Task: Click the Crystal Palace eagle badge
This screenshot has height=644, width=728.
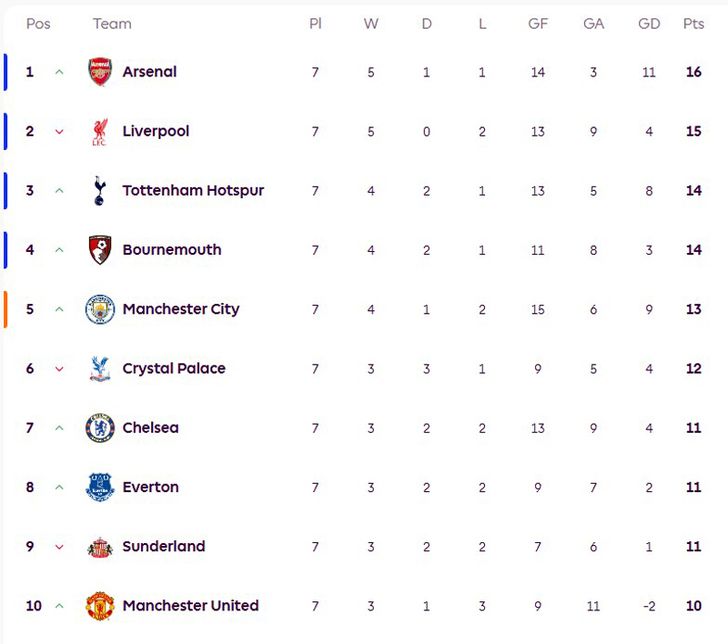Action: pos(100,369)
